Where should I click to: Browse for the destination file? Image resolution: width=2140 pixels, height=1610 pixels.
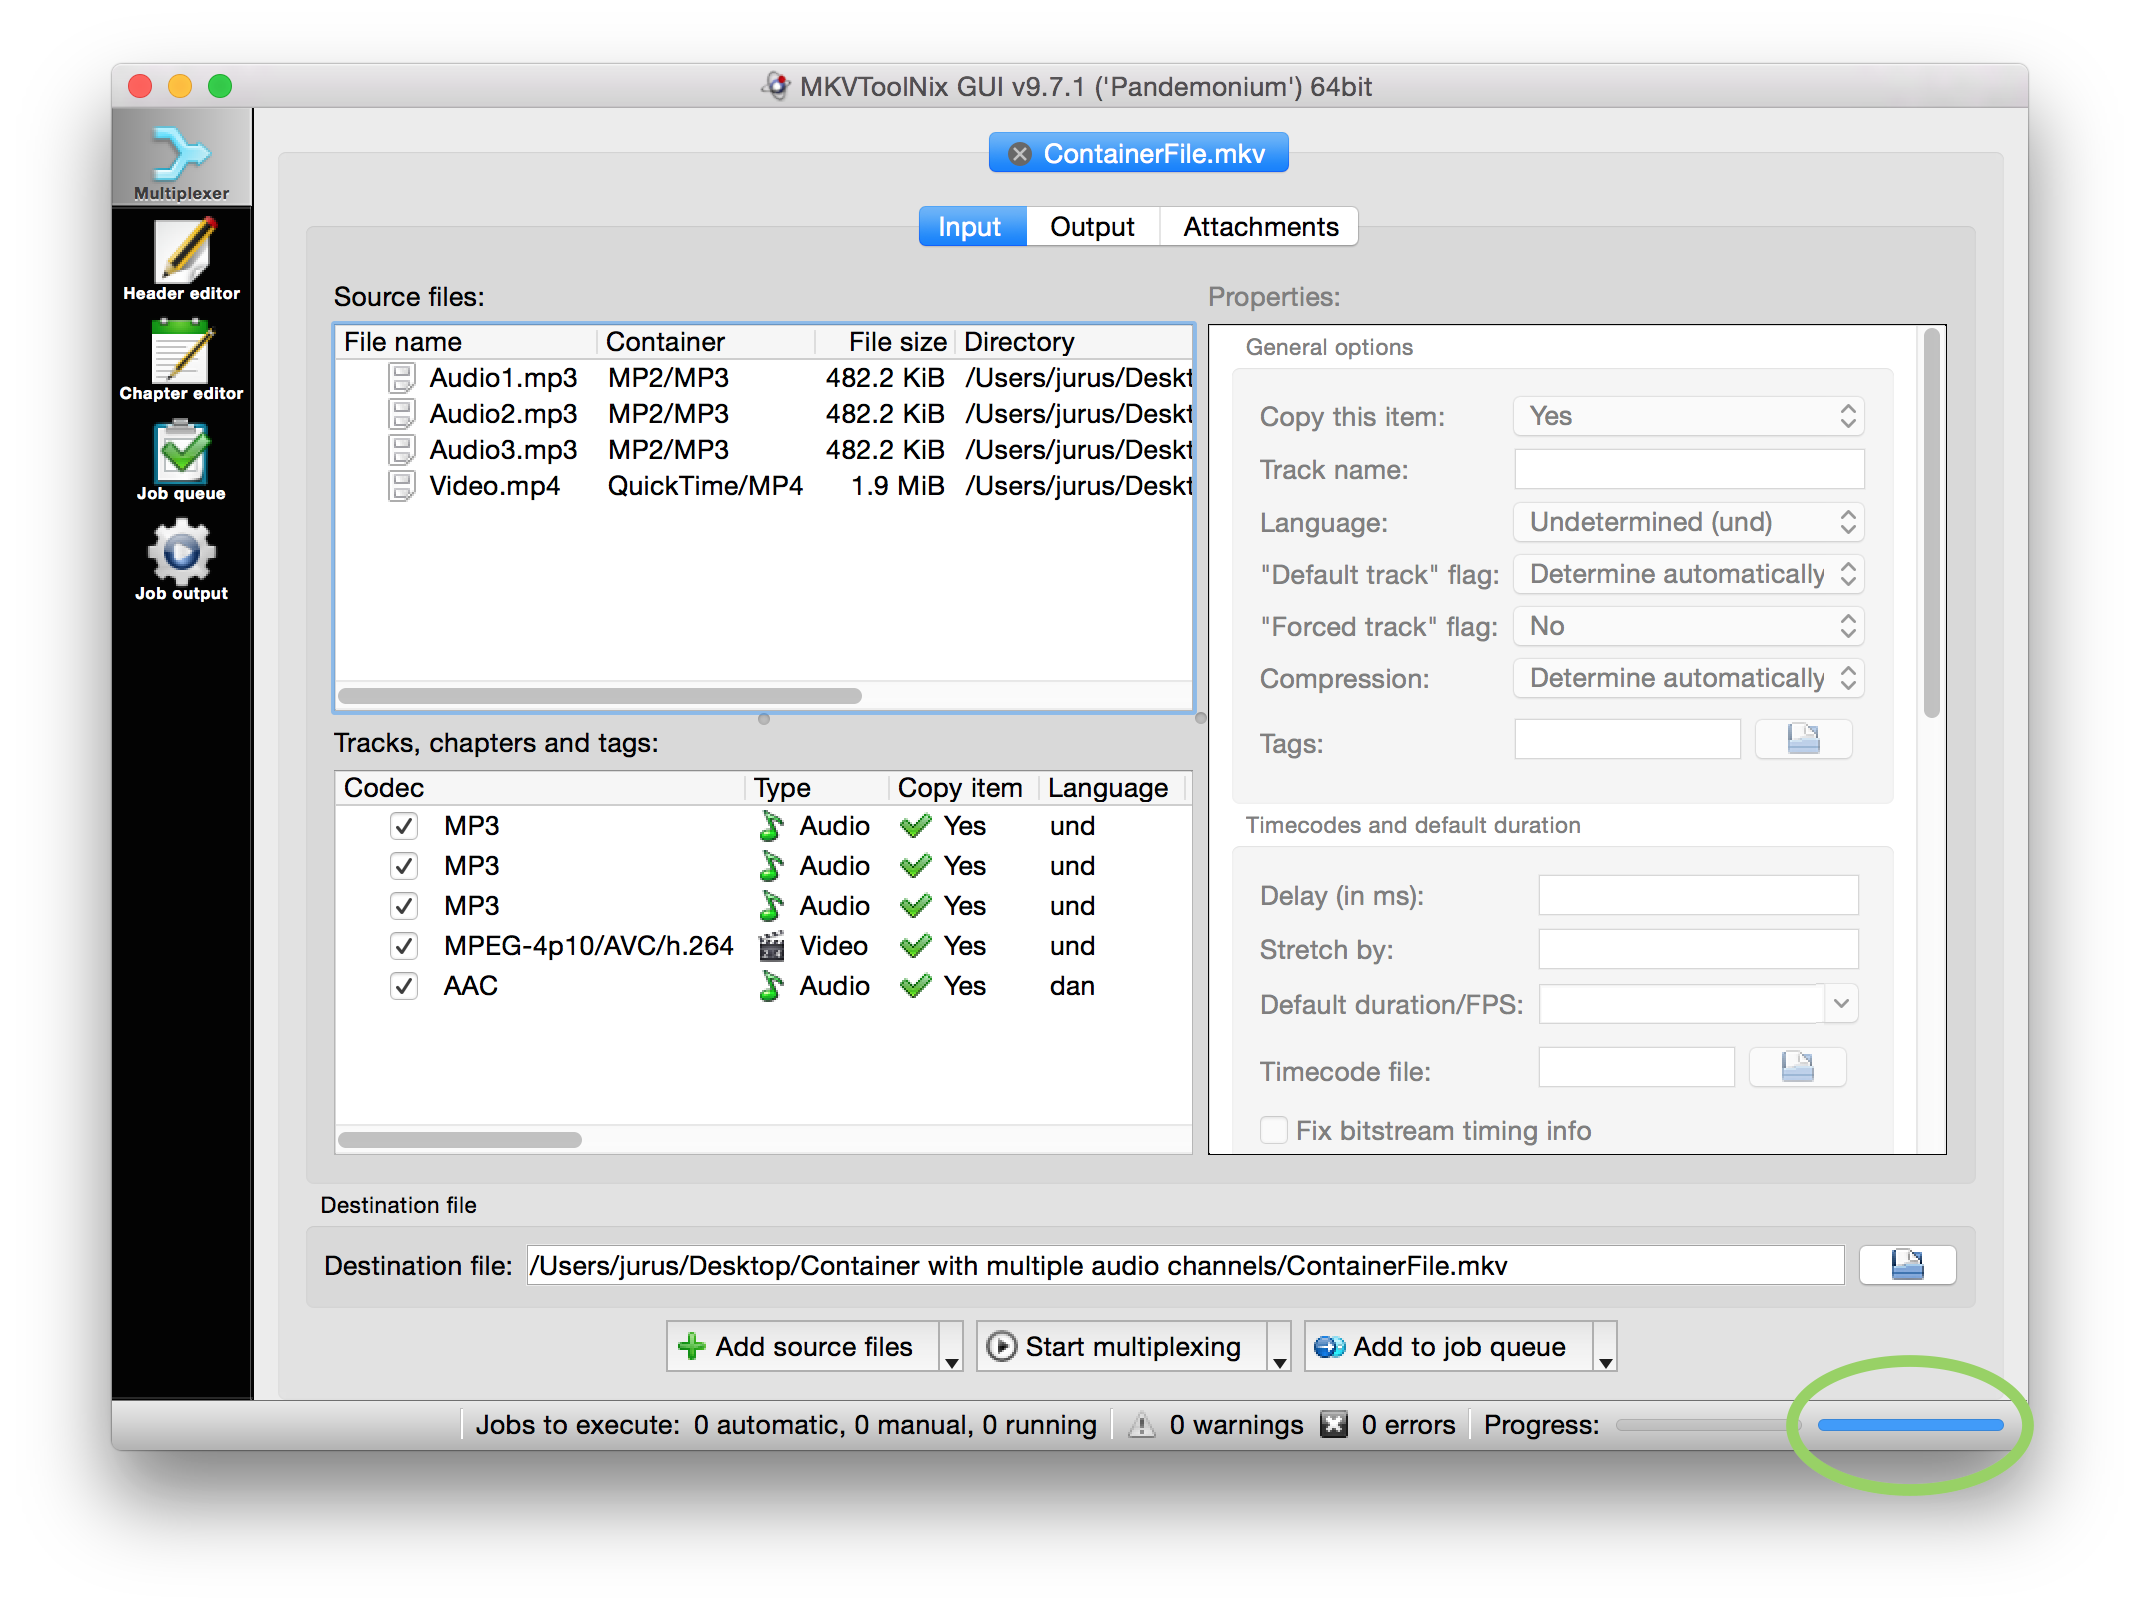(x=1907, y=1265)
